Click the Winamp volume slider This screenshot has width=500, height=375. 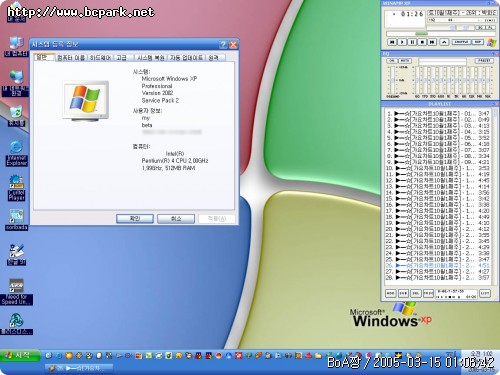(x=442, y=28)
